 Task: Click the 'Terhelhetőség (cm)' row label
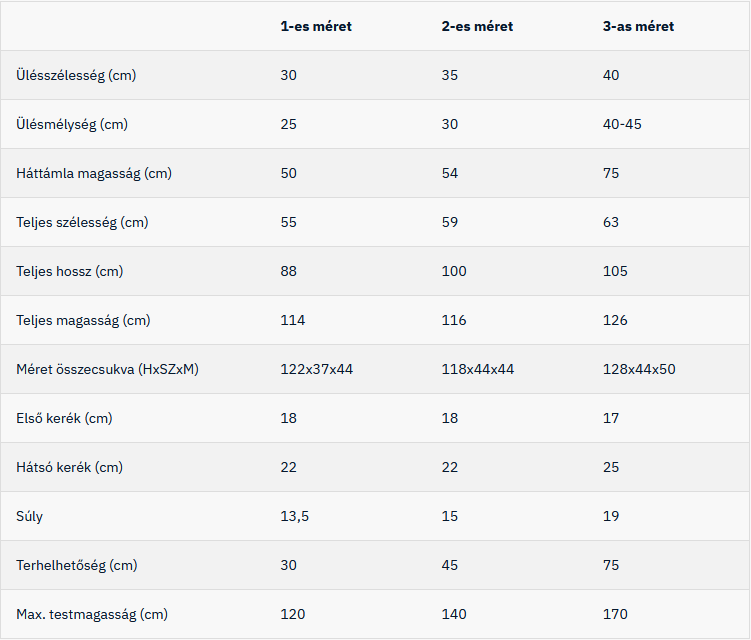pyautogui.click(x=77, y=565)
